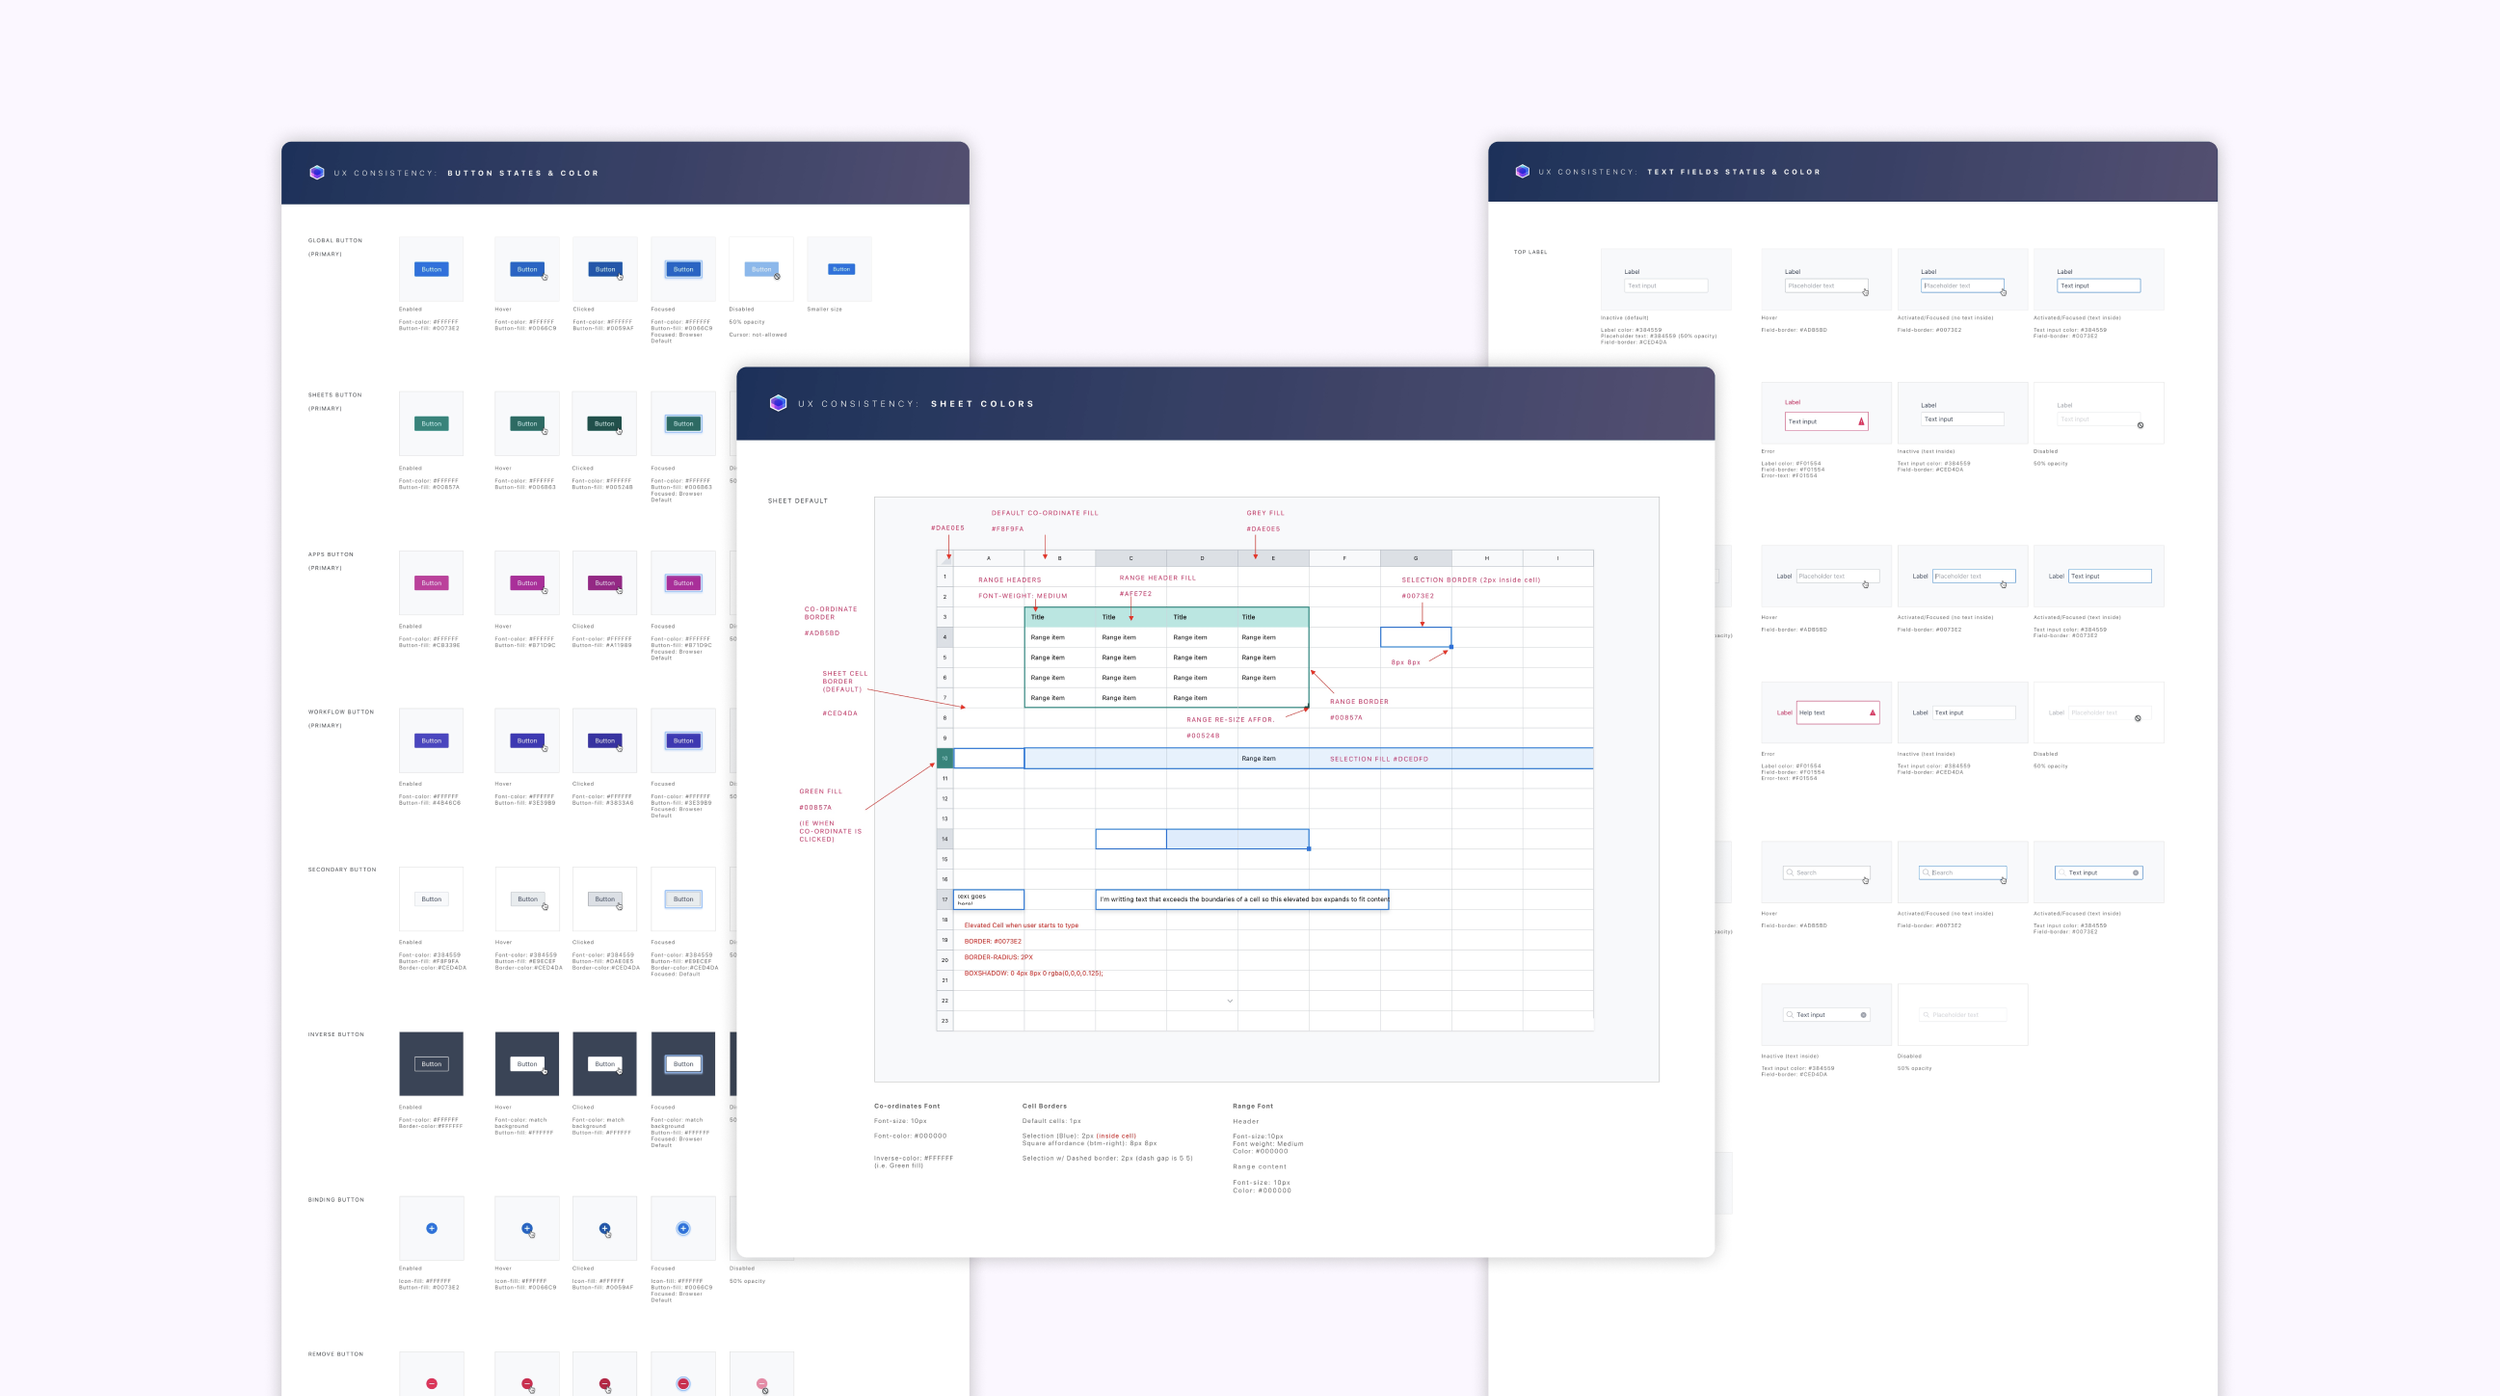Select the grey column header C
2500x1396 pixels.
click(x=1130, y=558)
